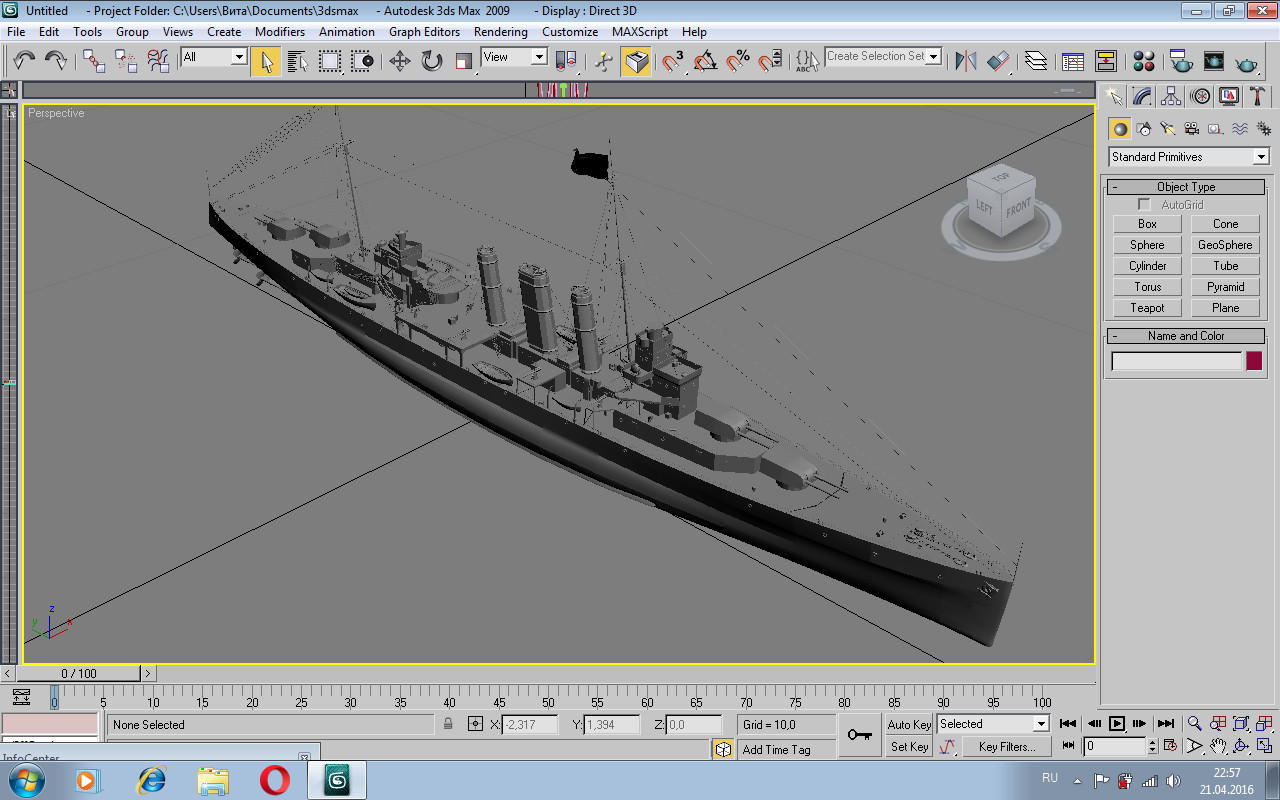
Task: Open the Material Editor (colored spheres icon)
Action: pos(1145,62)
